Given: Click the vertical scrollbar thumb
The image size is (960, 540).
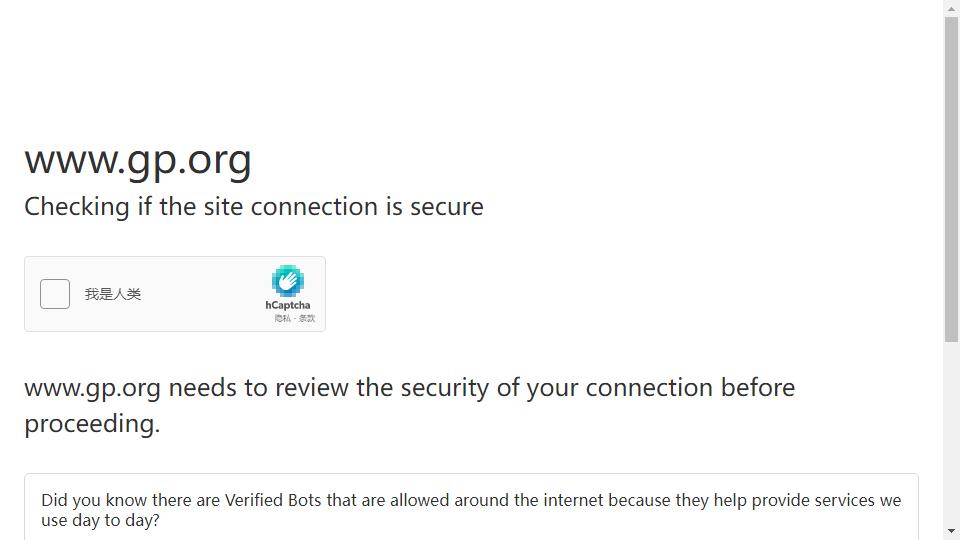Looking at the screenshot, I should click(951, 179).
